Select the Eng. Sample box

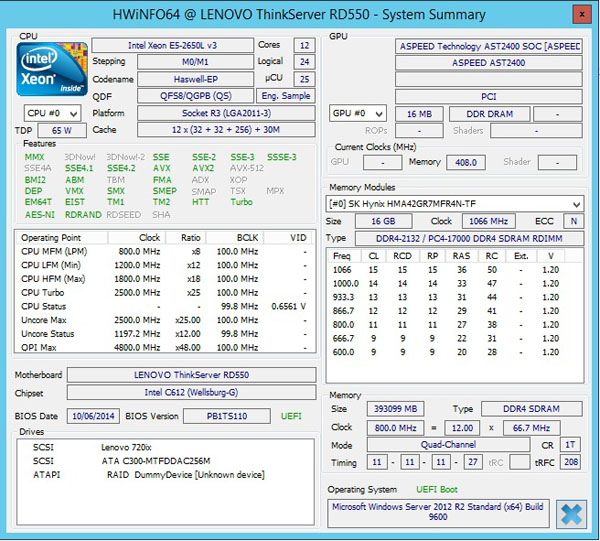[x=286, y=96]
